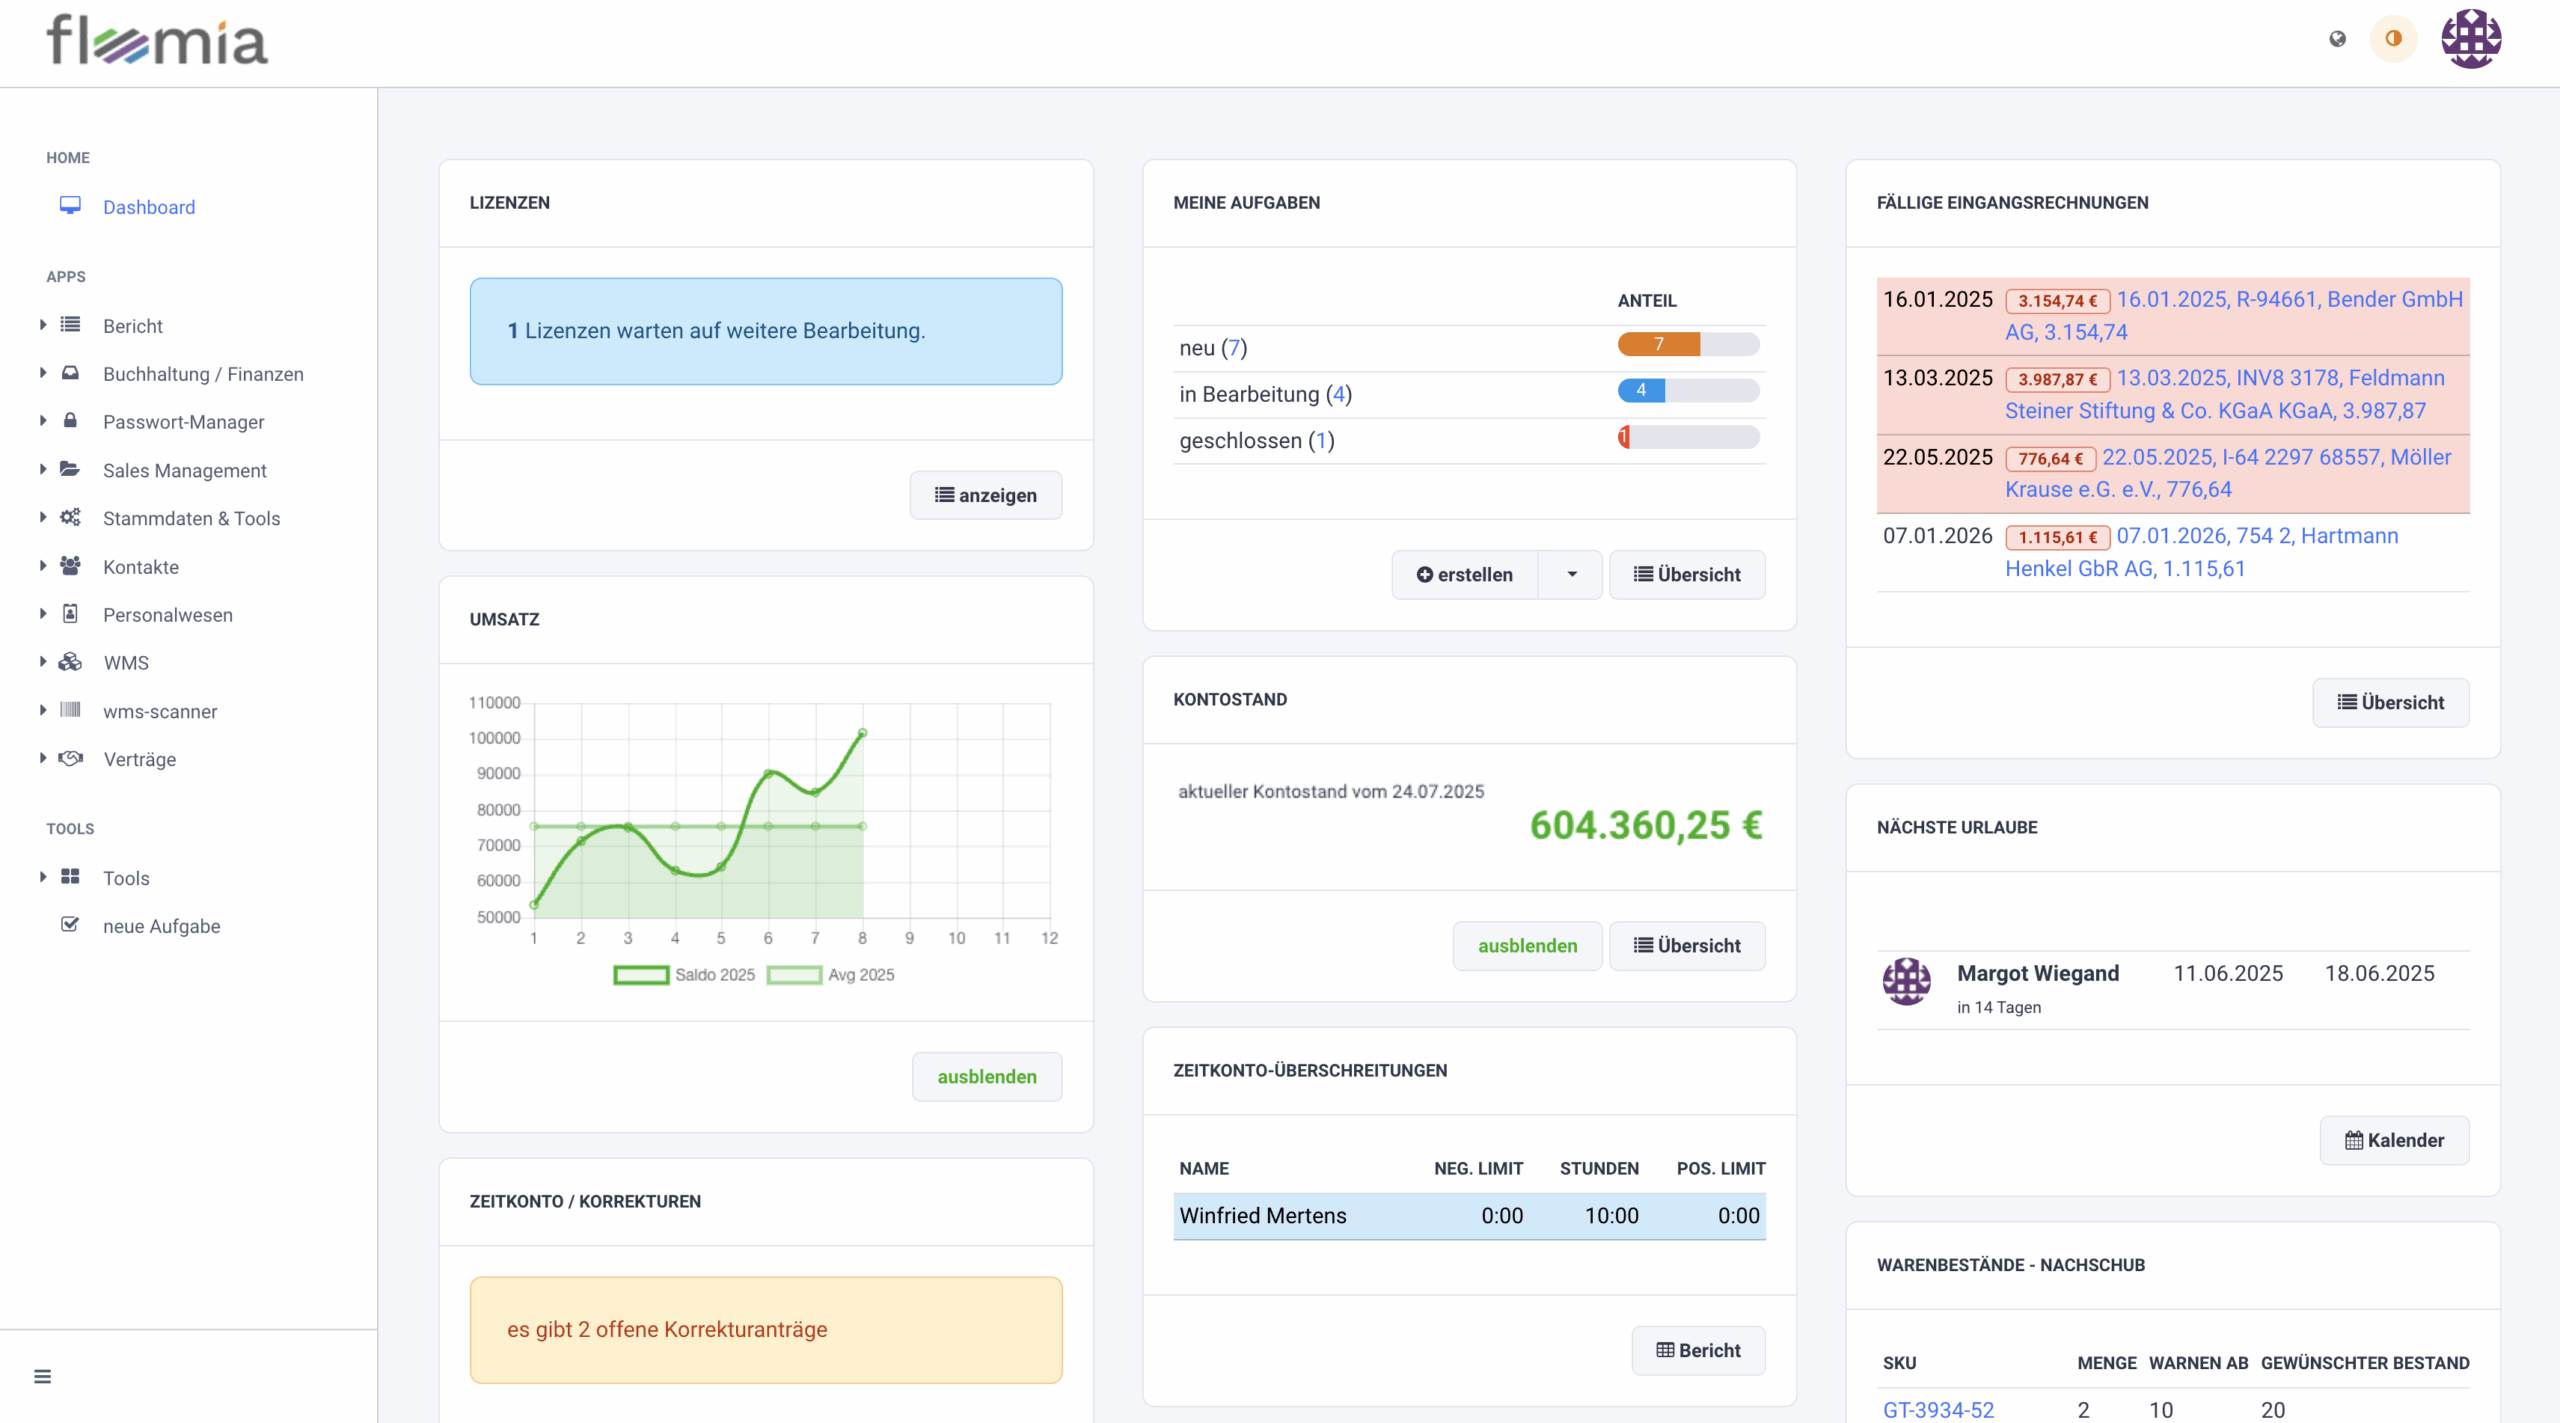Click the Passwort-Manager lock icon
Image resolution: width=2560 pixels, height=1423 pixels.
click(70, 421)
